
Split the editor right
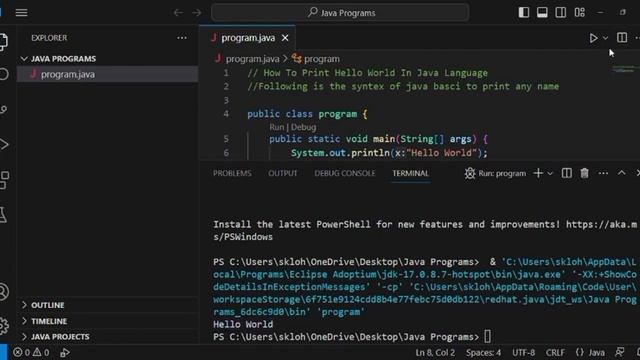622,38
